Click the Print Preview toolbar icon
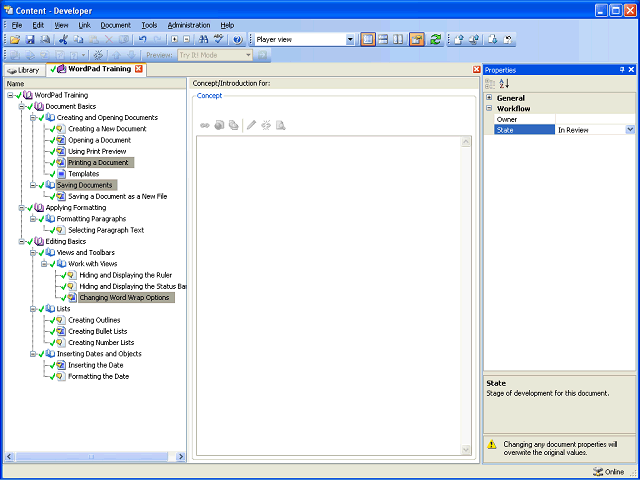Screen dimensions: 640x480 (45, 40)
